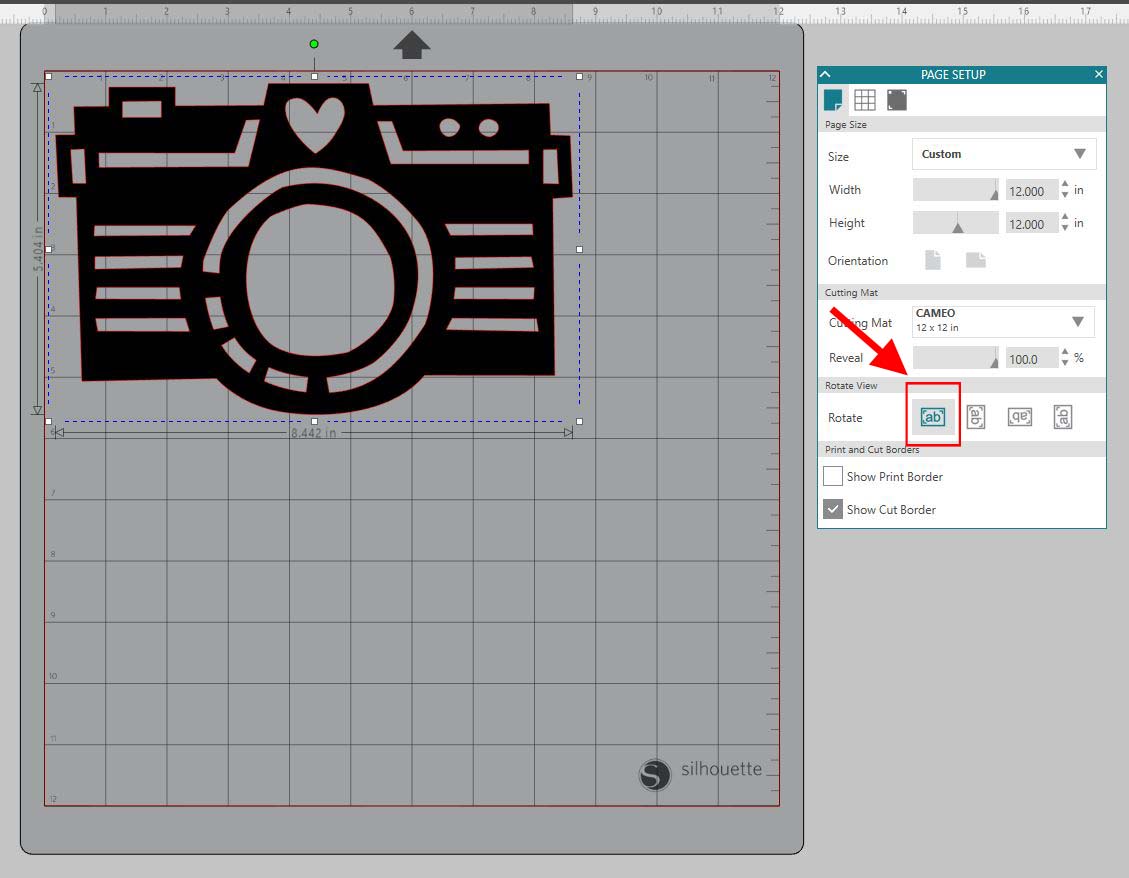Open the Cutting Mat CAMEO dropdown
The image size is (1129, 878).
click(1004, 321)
